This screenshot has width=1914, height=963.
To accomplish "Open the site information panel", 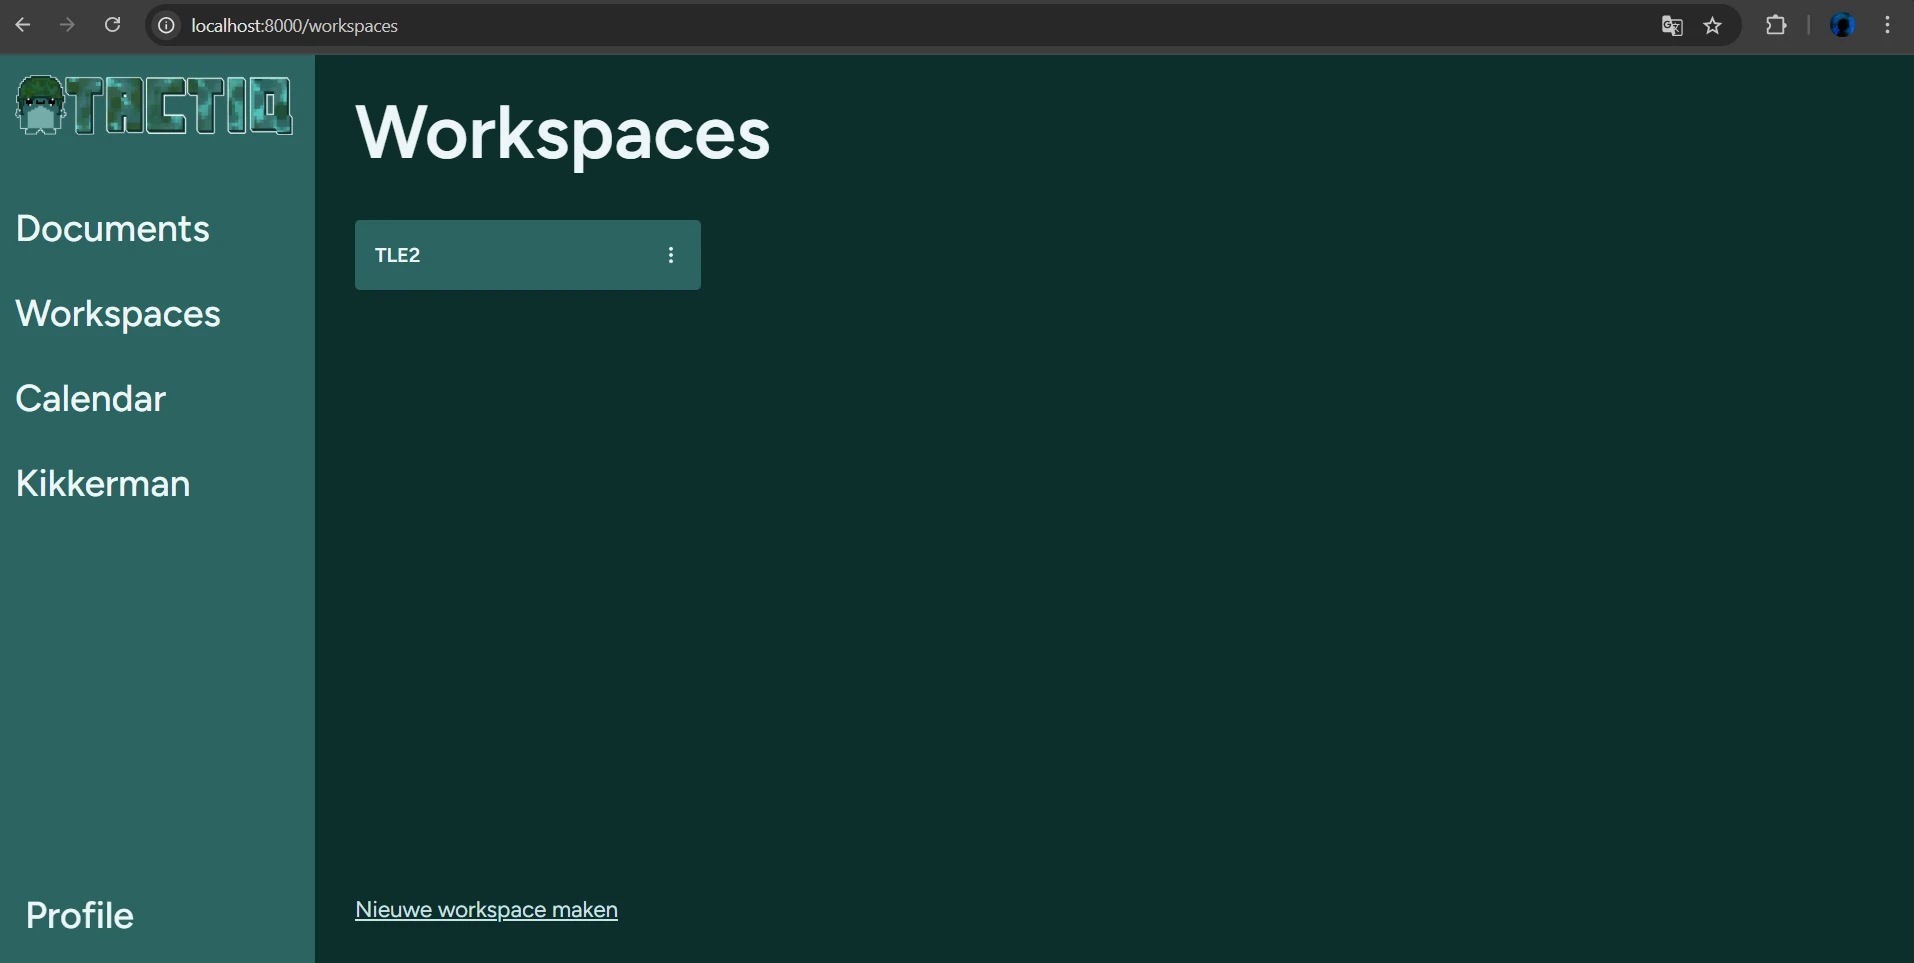I will tap(165, 25).
